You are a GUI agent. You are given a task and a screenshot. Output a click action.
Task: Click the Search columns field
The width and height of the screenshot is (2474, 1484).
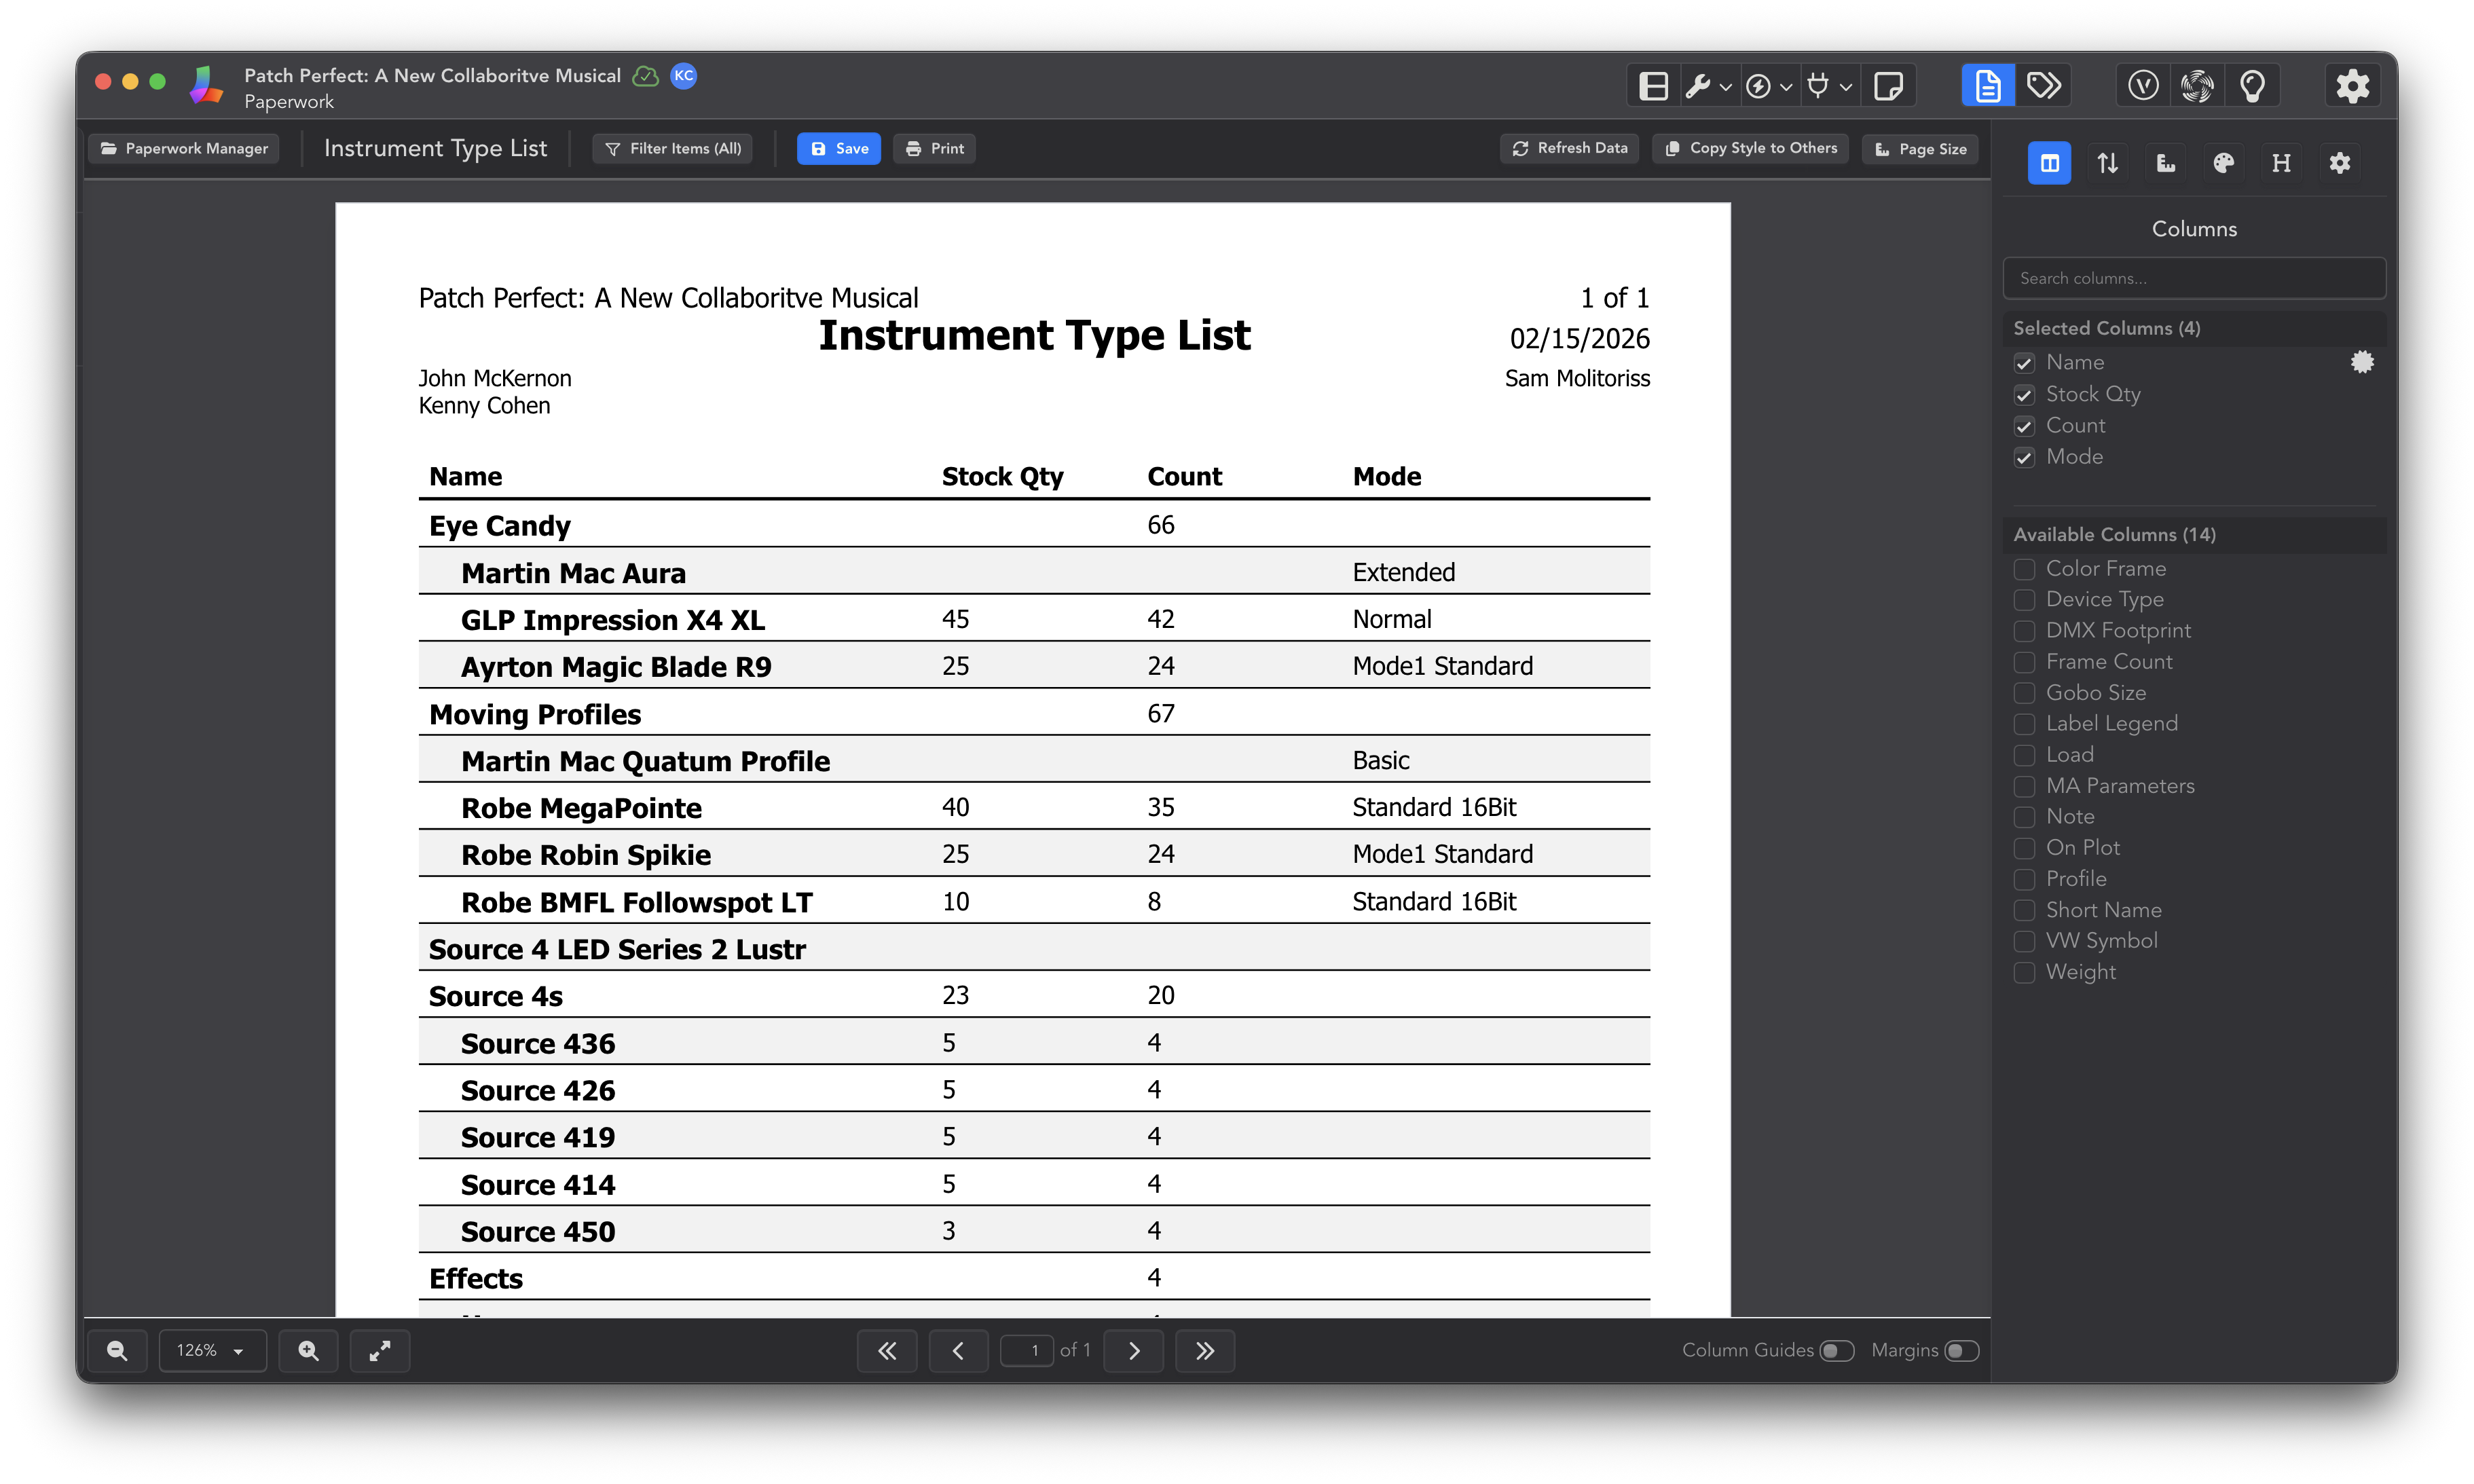(2194, 278)
